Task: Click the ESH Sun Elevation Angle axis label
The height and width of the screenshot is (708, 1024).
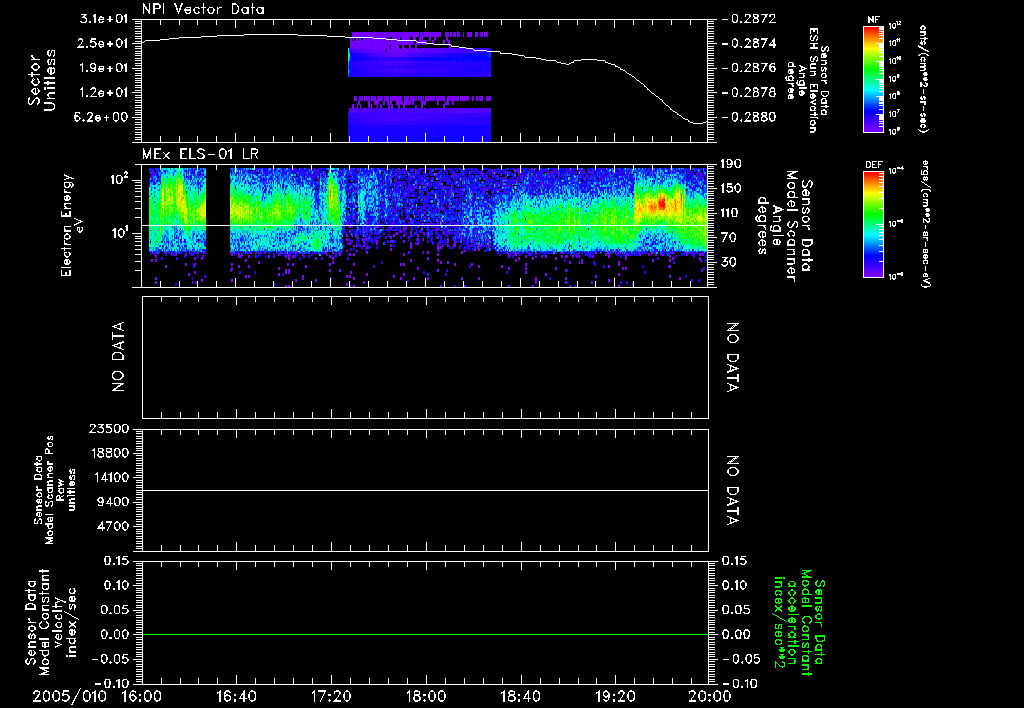Action: [807, 80]
